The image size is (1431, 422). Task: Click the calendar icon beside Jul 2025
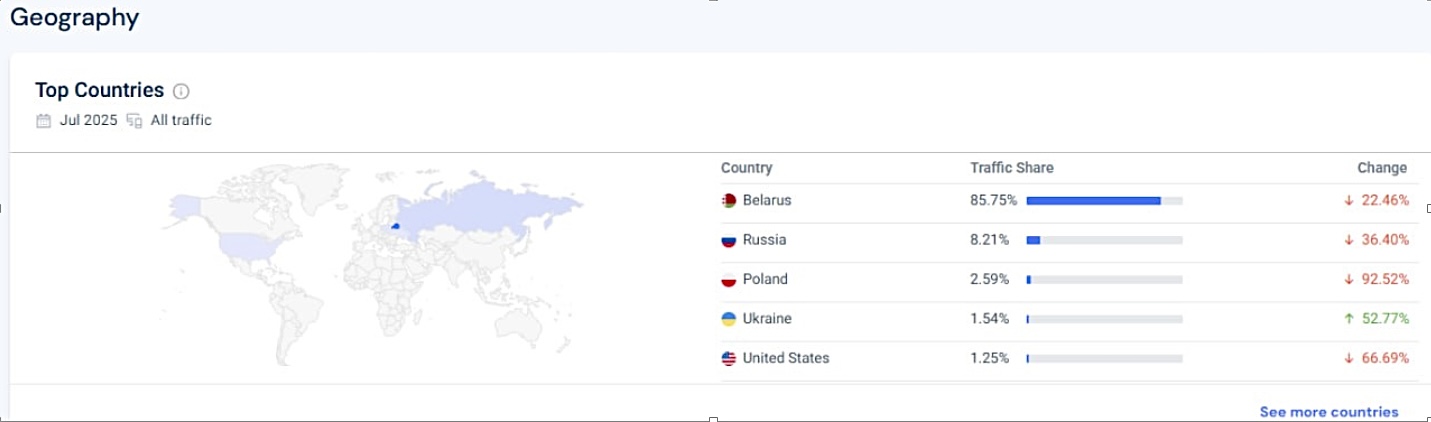pos(43,121)
